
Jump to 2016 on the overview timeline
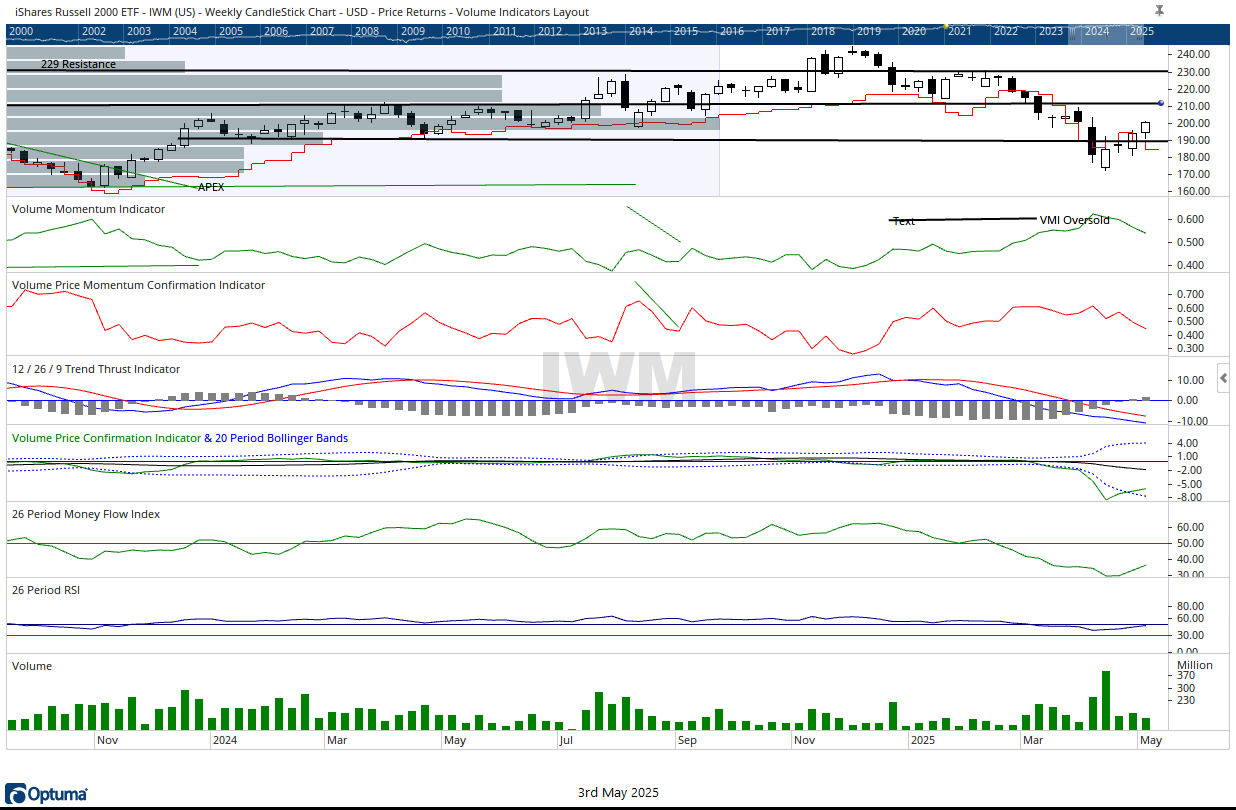tap(732, 32)
